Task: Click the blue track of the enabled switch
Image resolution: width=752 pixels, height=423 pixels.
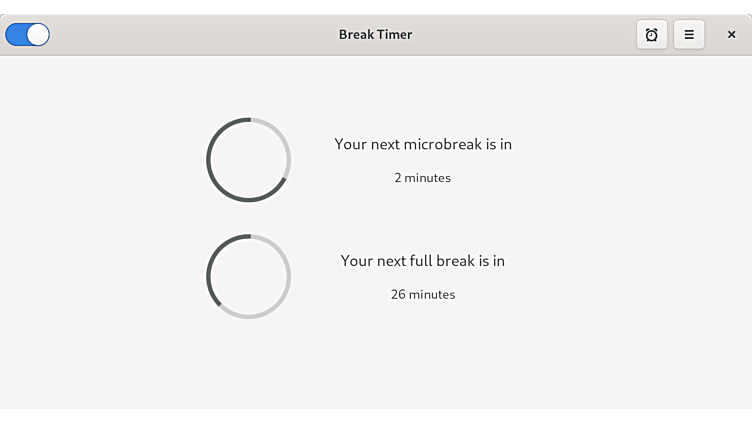Action: (x=15, y=35)
